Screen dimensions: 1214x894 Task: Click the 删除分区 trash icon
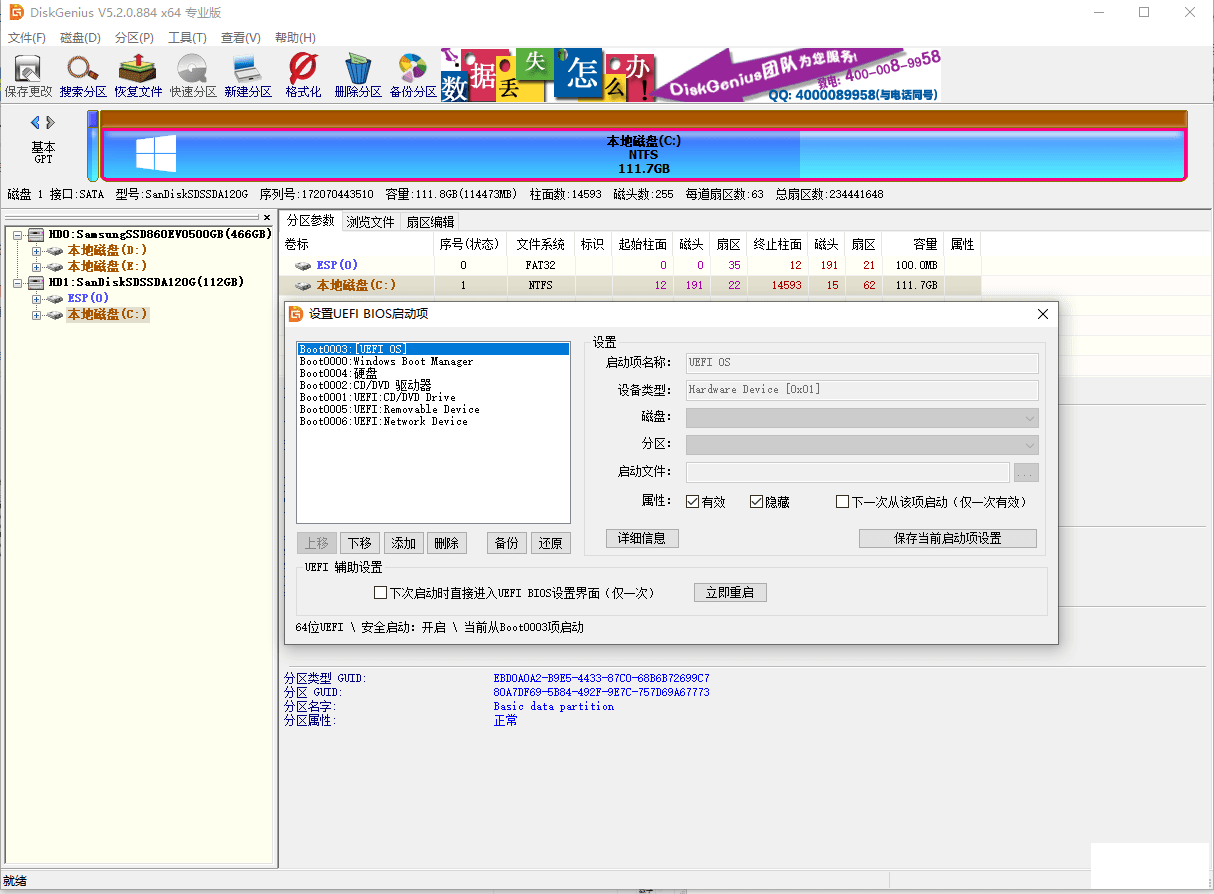(x=357, y=76)
